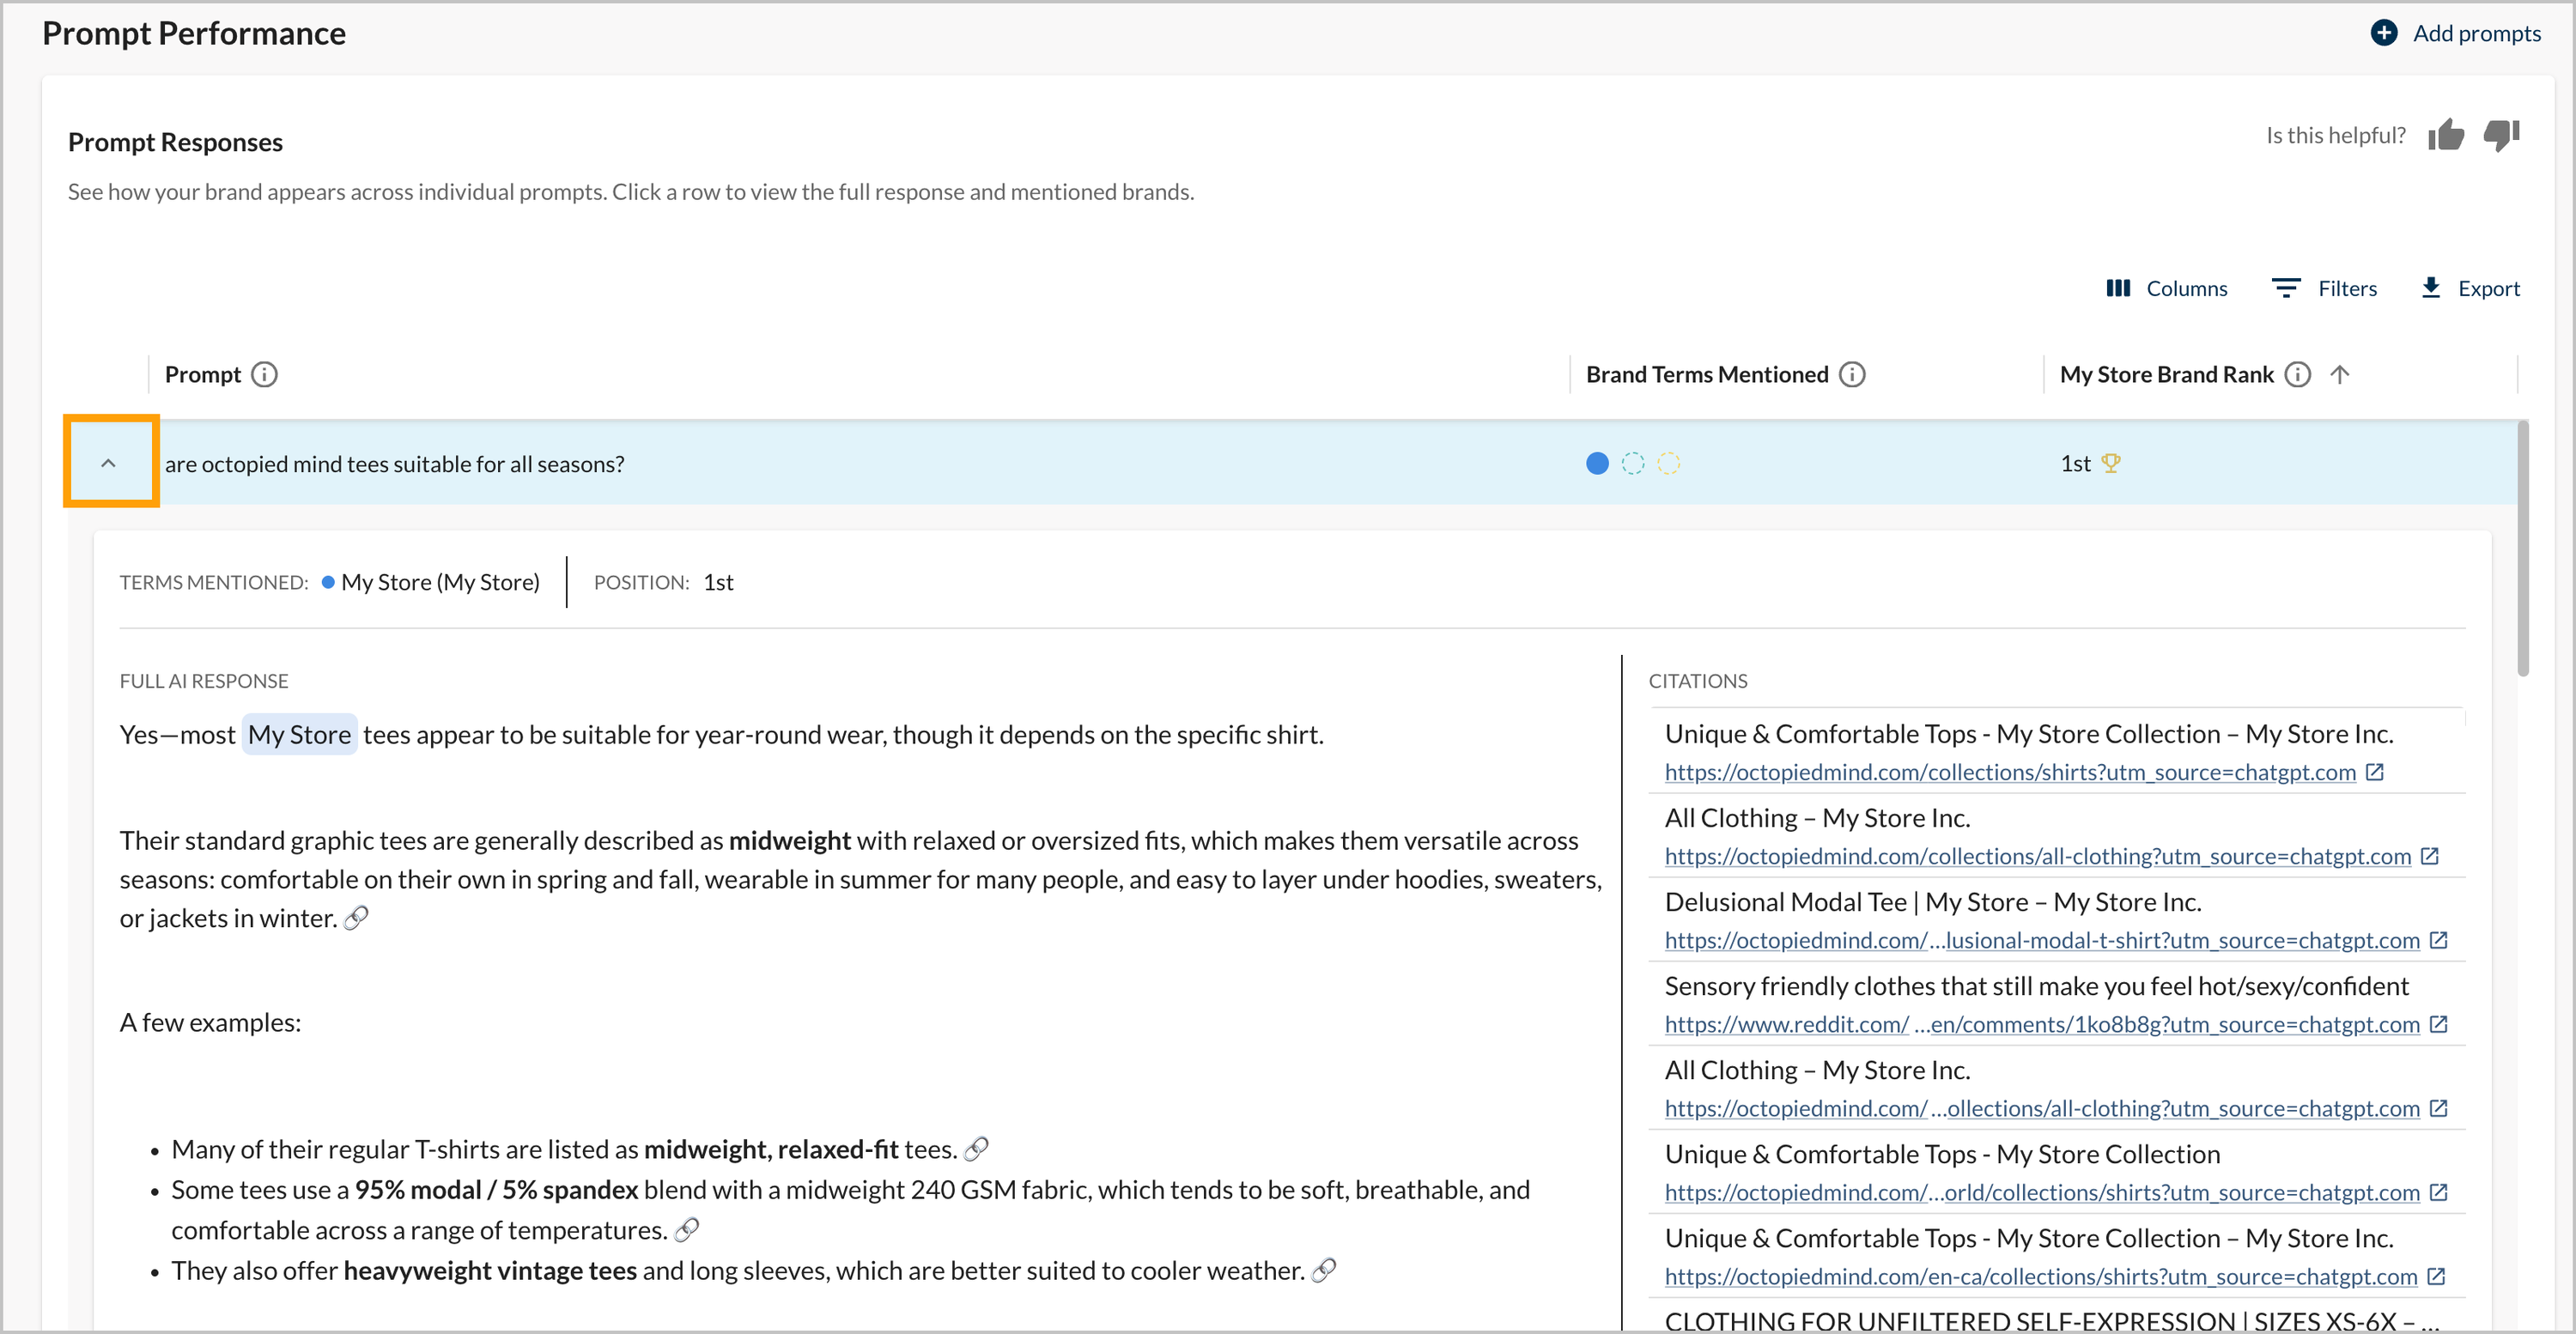
Task: Click the dashed teal brand term circle
Action: 1633,464
